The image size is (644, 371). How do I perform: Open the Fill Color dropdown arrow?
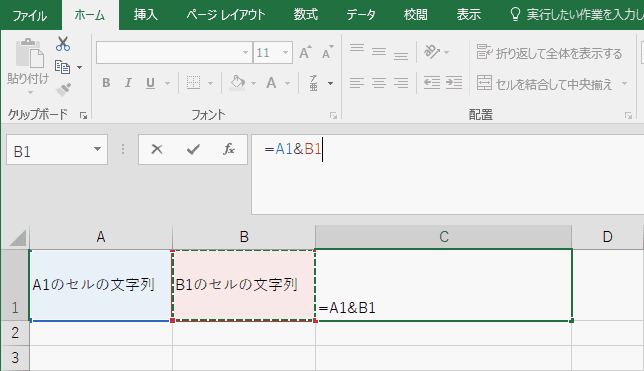(253, 83)
